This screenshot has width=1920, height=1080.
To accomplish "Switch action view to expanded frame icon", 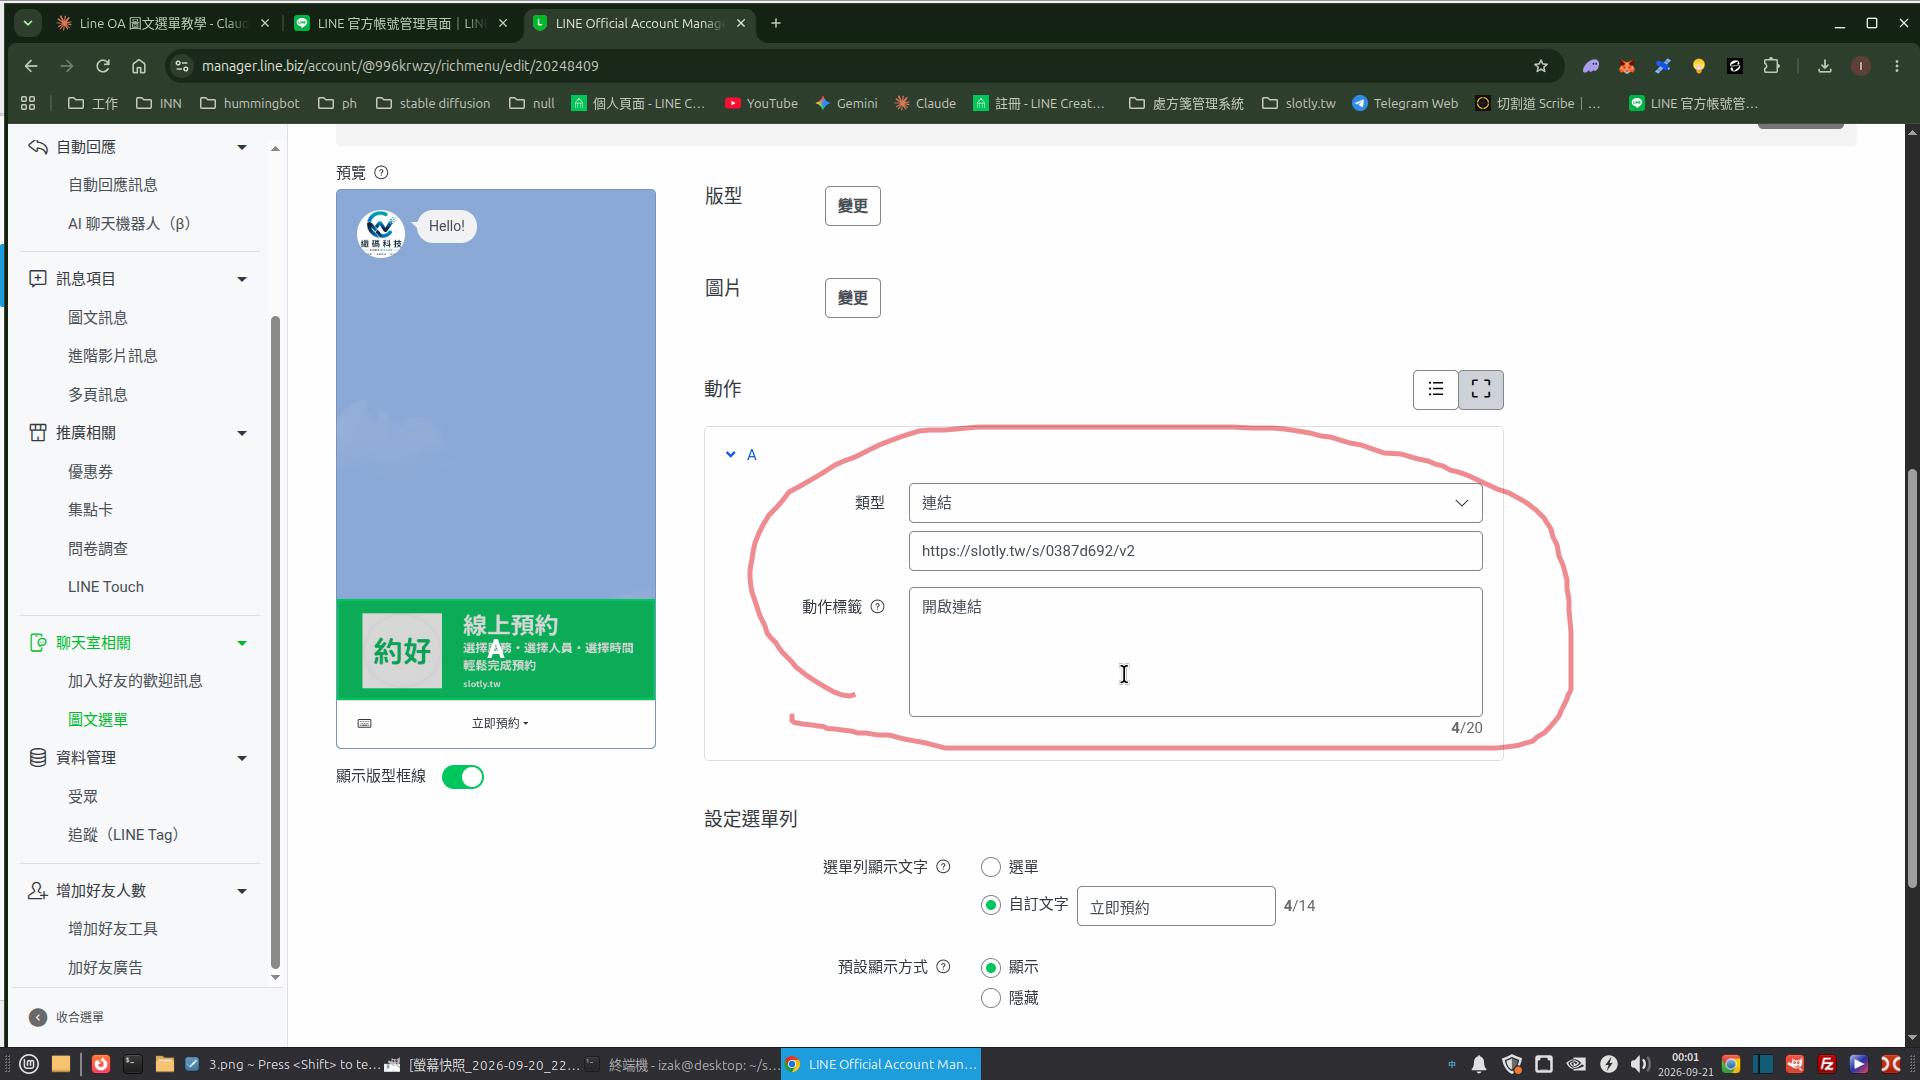I will click(x=1481, y=389).
